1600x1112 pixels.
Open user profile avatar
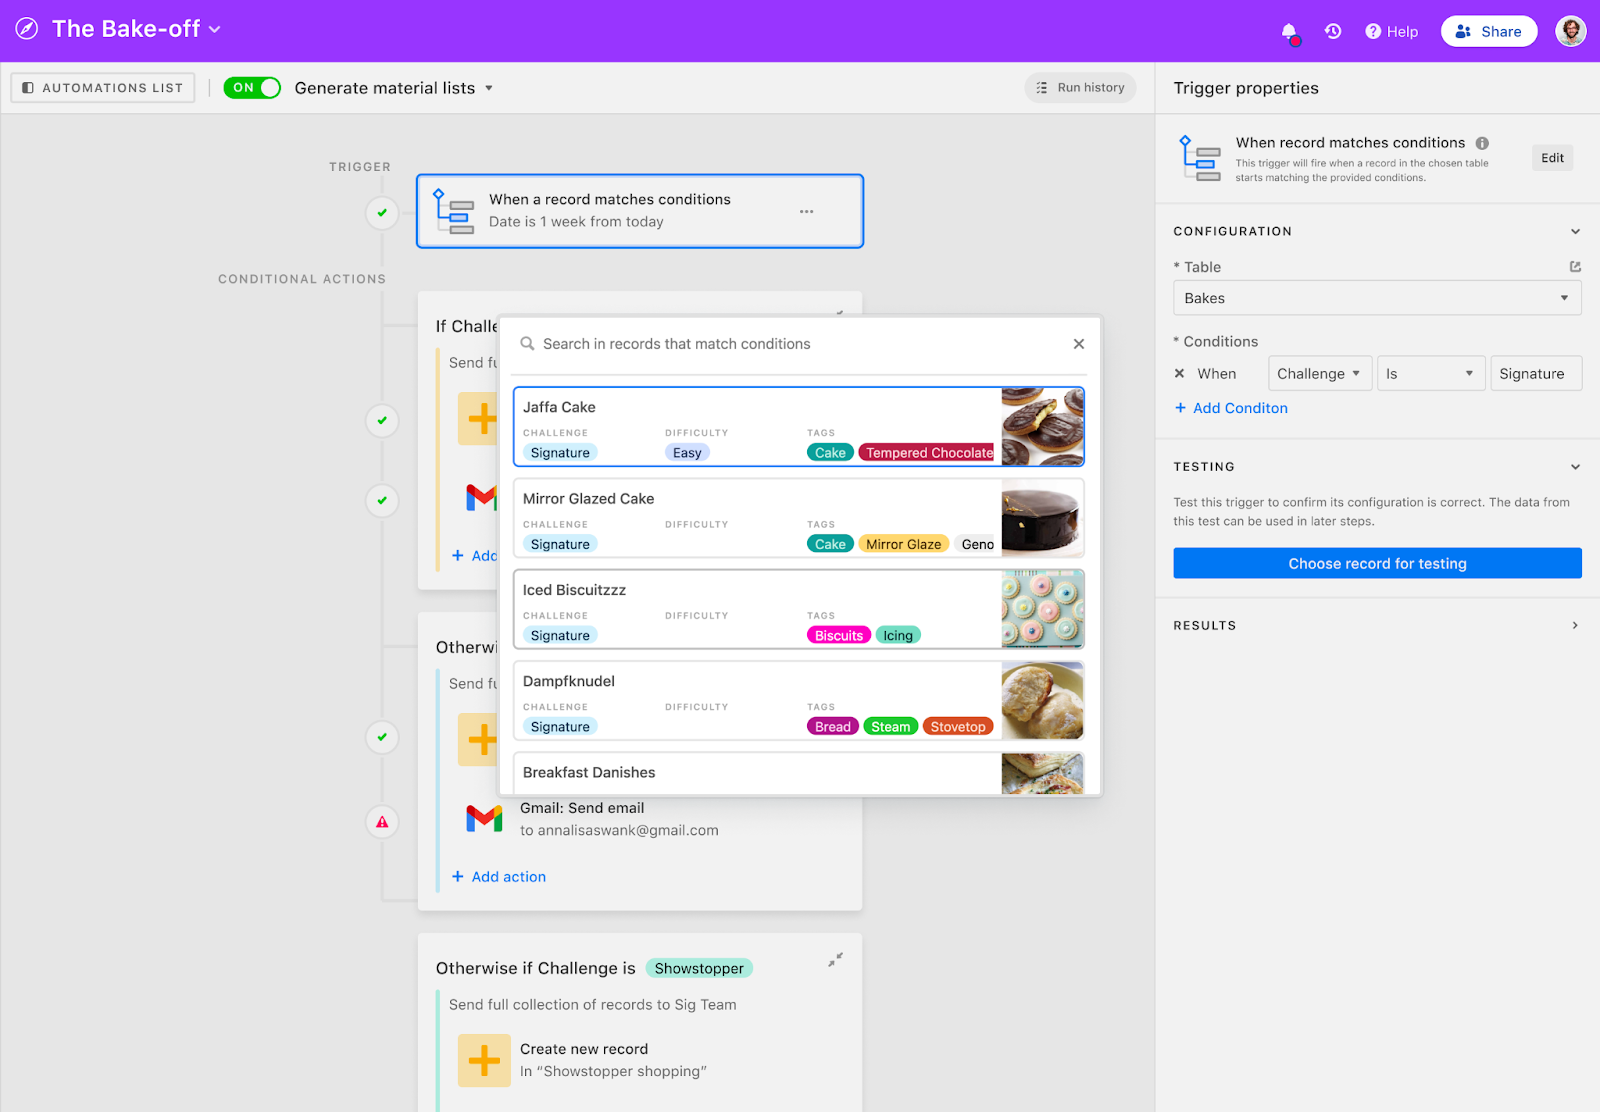1571,31
